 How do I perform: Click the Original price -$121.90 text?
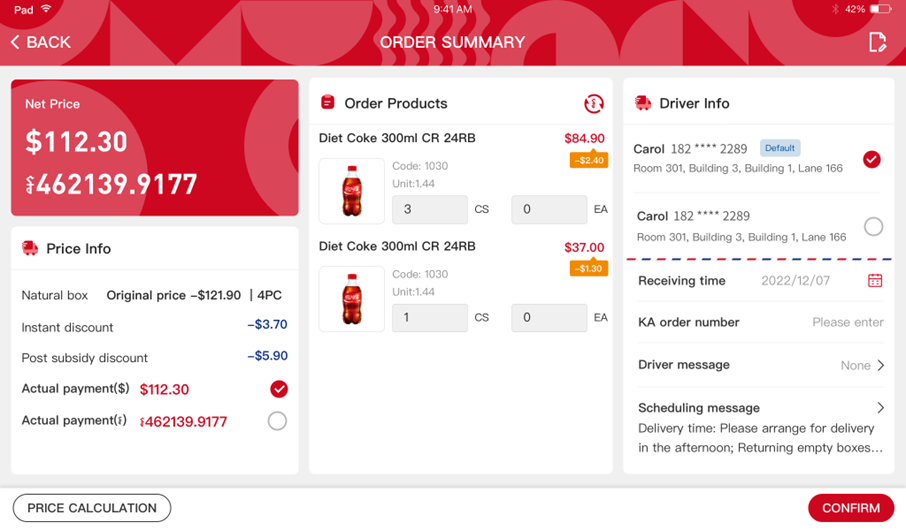click(x=173, y=295)
